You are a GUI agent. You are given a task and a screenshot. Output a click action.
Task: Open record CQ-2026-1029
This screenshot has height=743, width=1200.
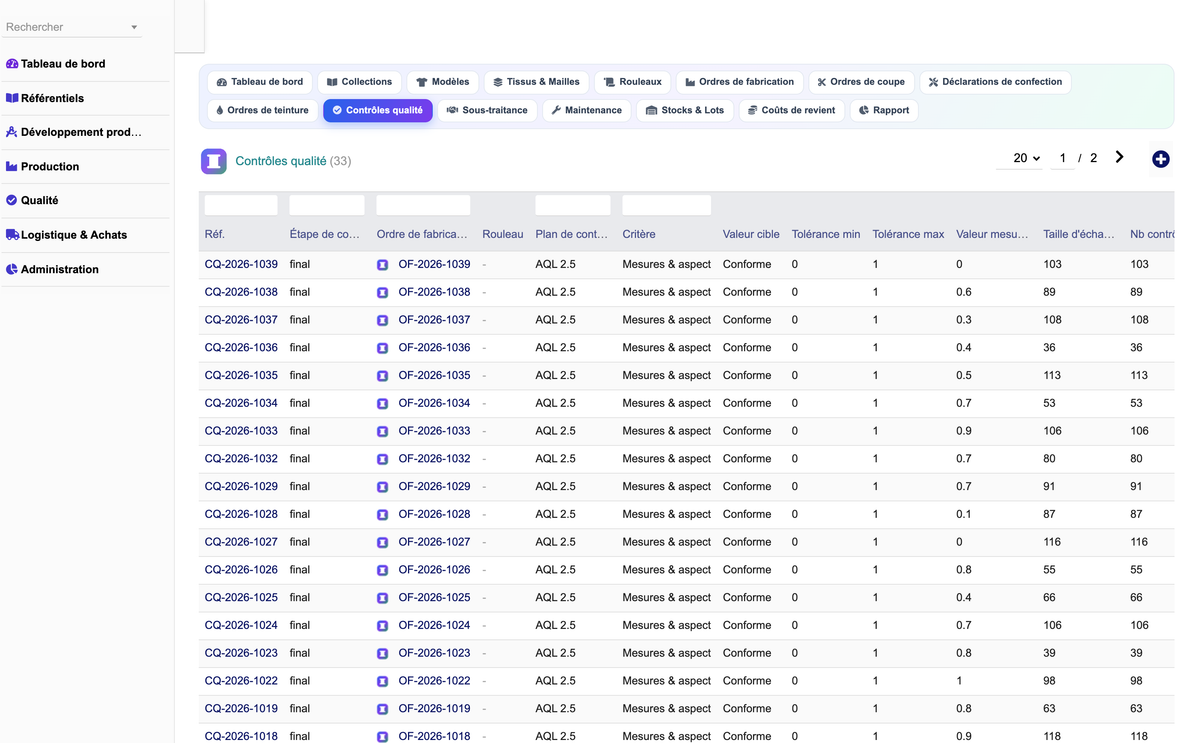tap(241, 486)
